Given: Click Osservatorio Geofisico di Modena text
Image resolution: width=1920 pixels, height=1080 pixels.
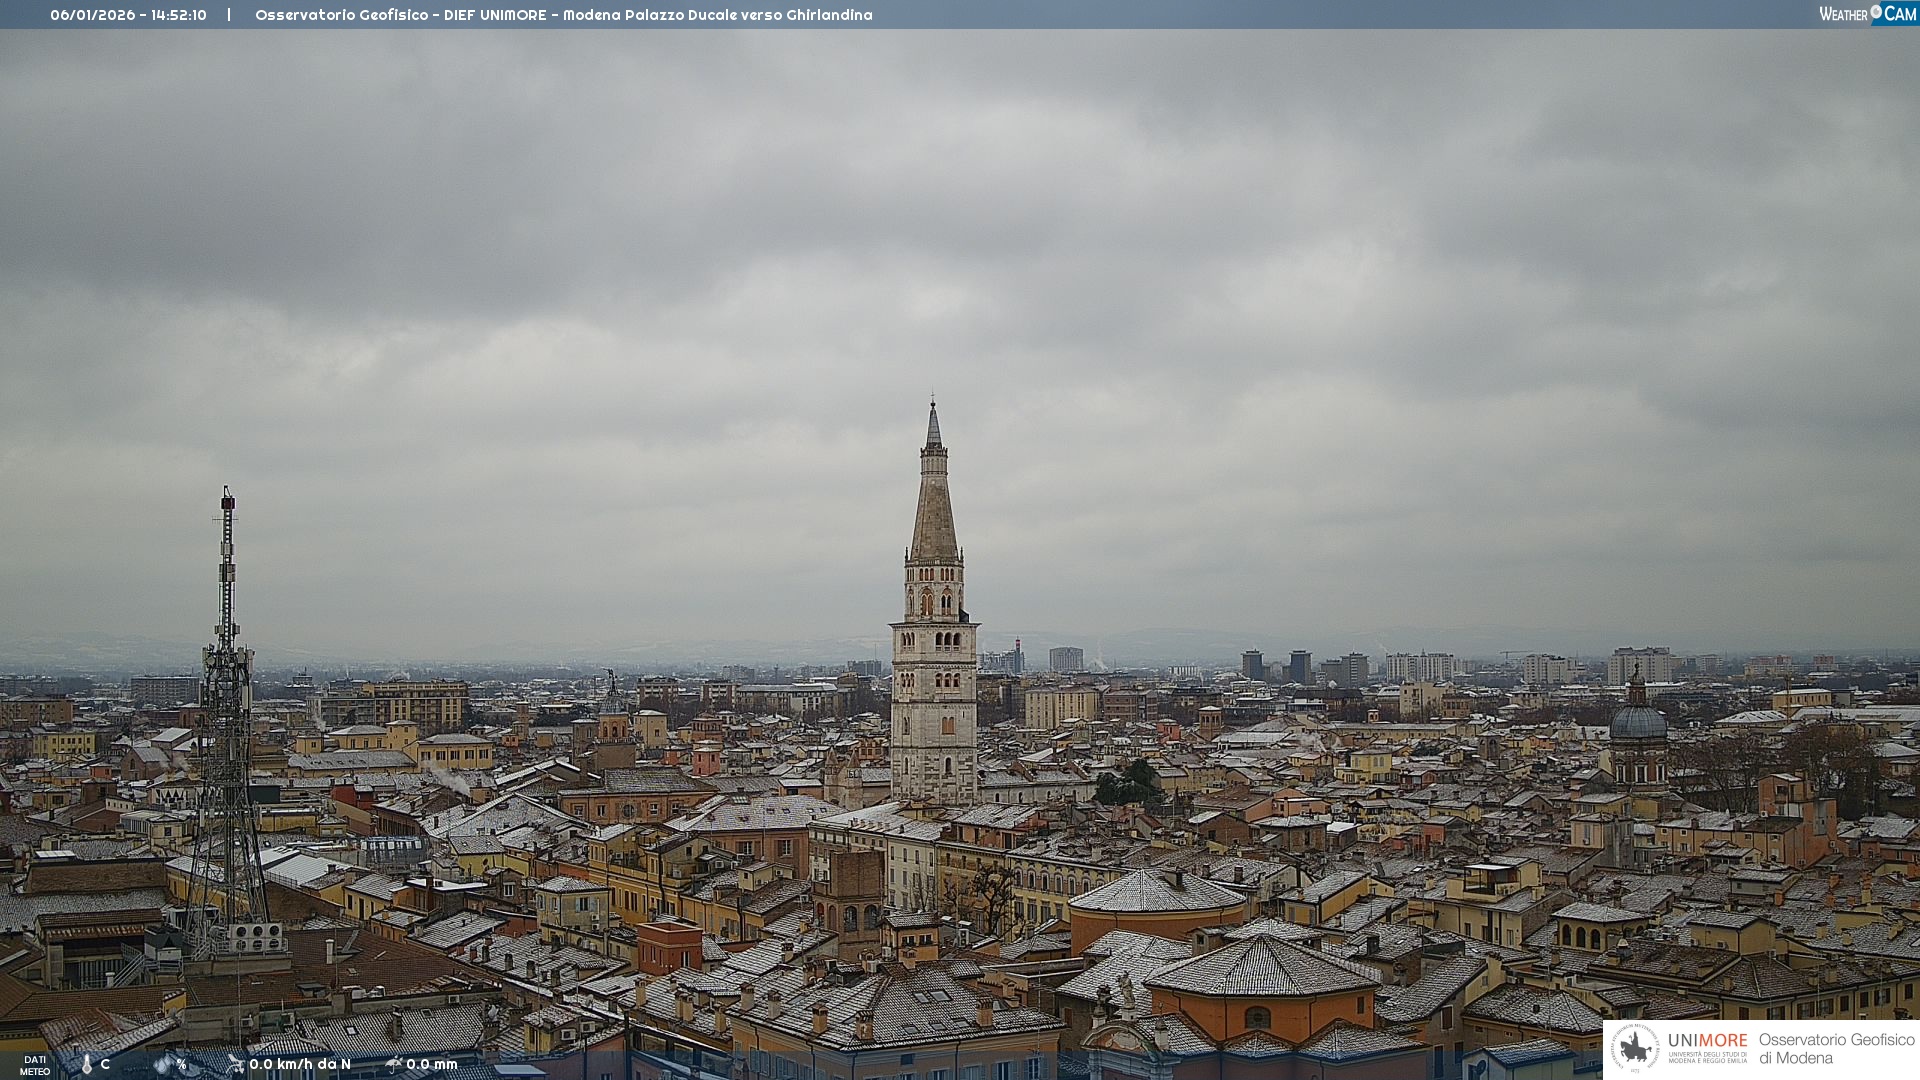Looking at the screenshot, I should [1836, 1048].
